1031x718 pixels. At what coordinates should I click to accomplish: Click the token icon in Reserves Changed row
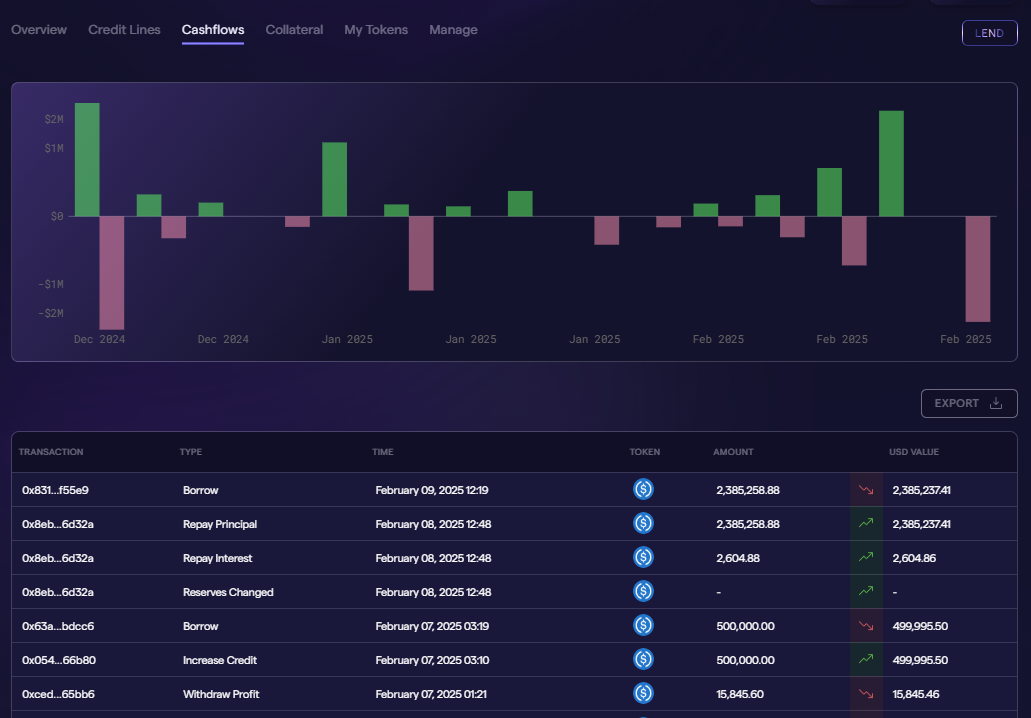coord(643,592)
